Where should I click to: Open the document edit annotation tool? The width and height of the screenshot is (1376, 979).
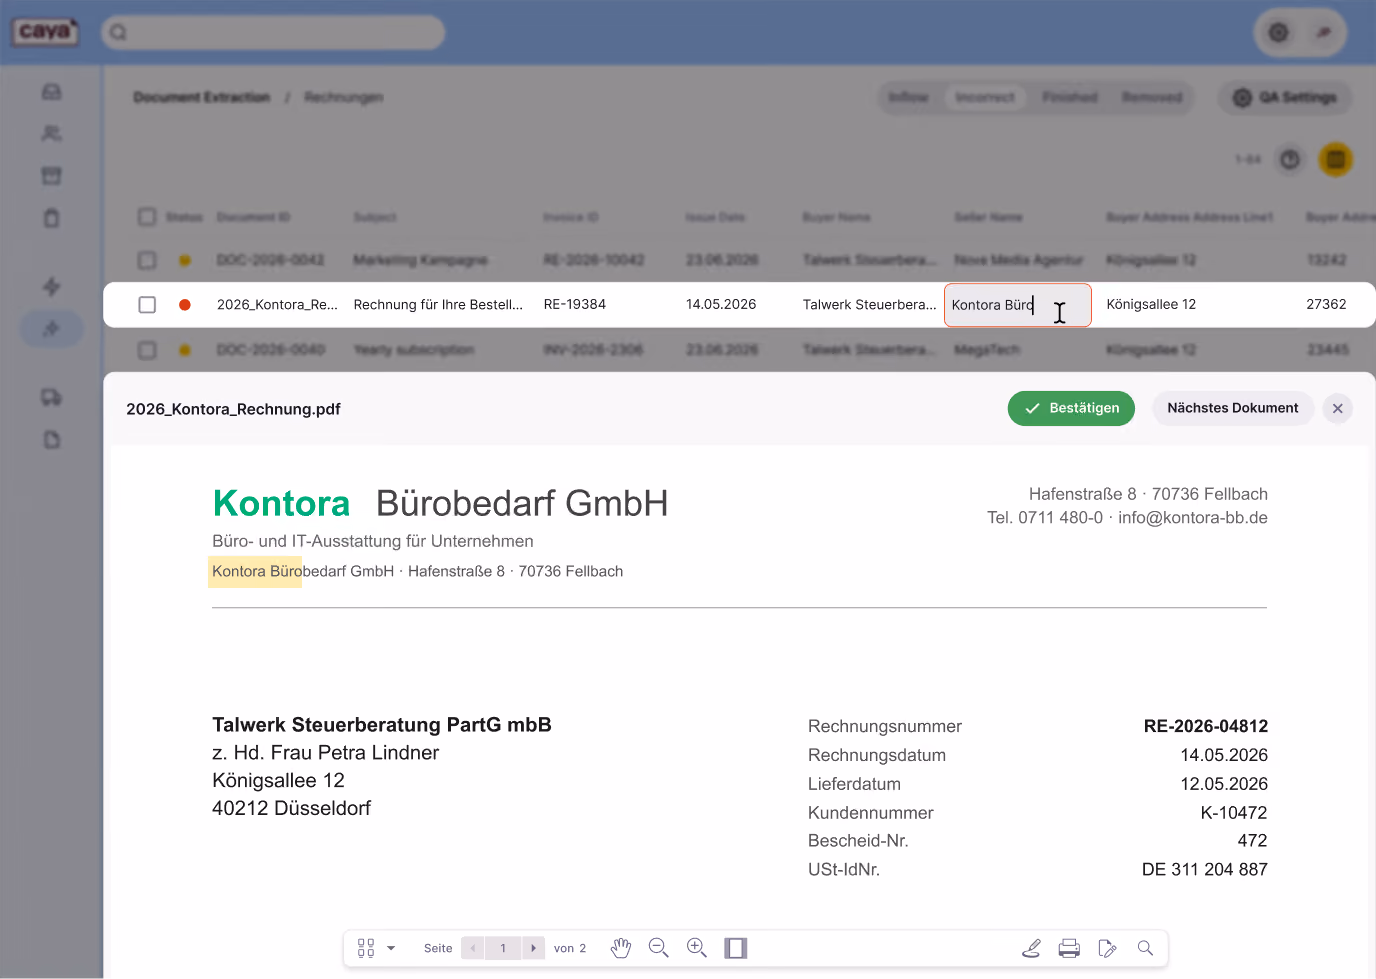pos(1107,948)
